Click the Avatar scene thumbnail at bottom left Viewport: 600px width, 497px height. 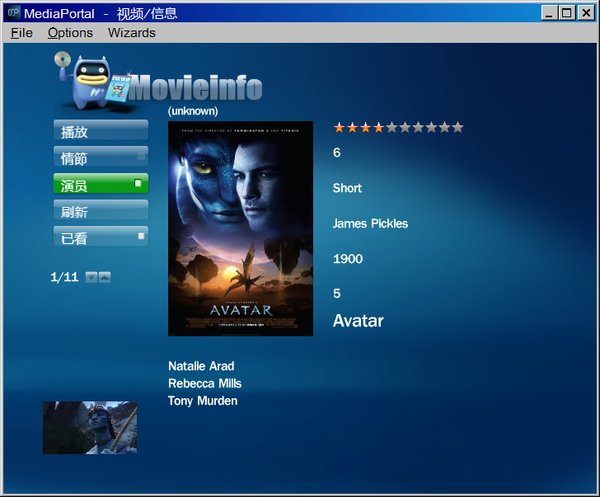click(90, 427)
